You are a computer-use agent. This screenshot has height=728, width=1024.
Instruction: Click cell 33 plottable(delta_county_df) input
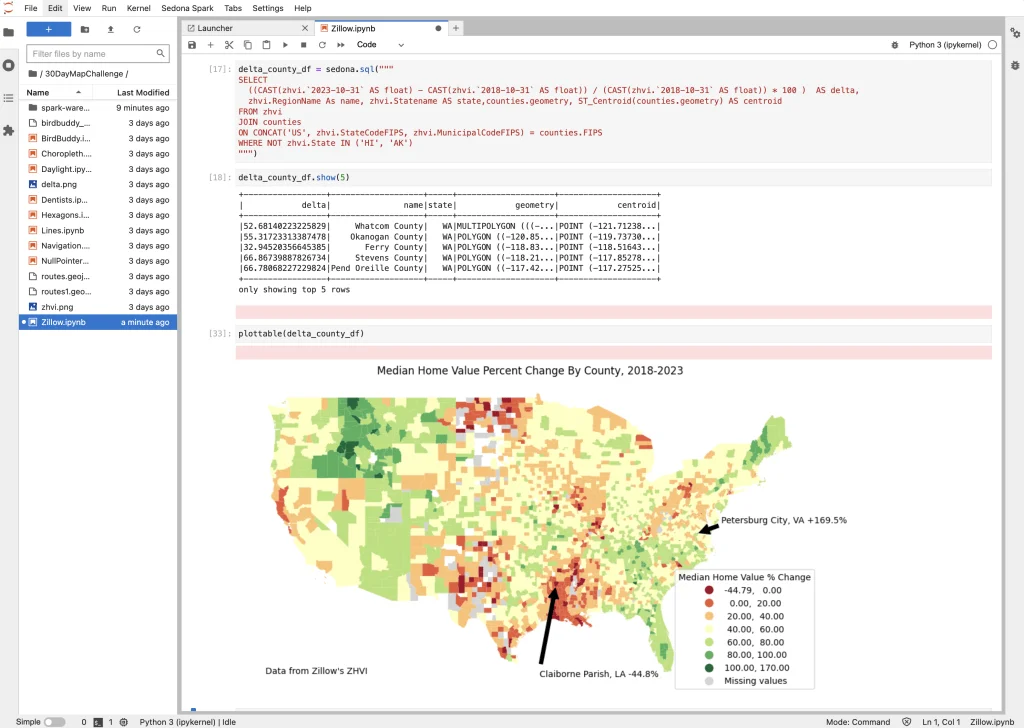click(614, 334)
